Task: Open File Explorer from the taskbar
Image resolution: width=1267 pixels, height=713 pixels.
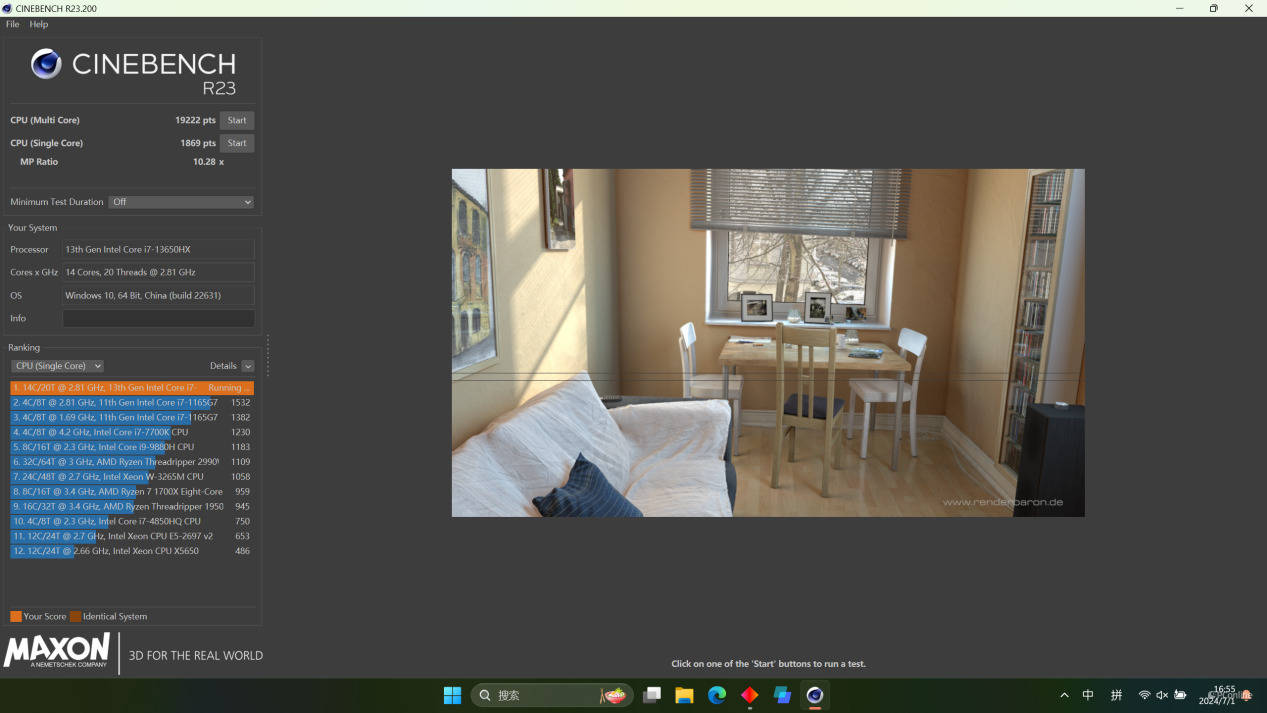Action: [684, 695]
